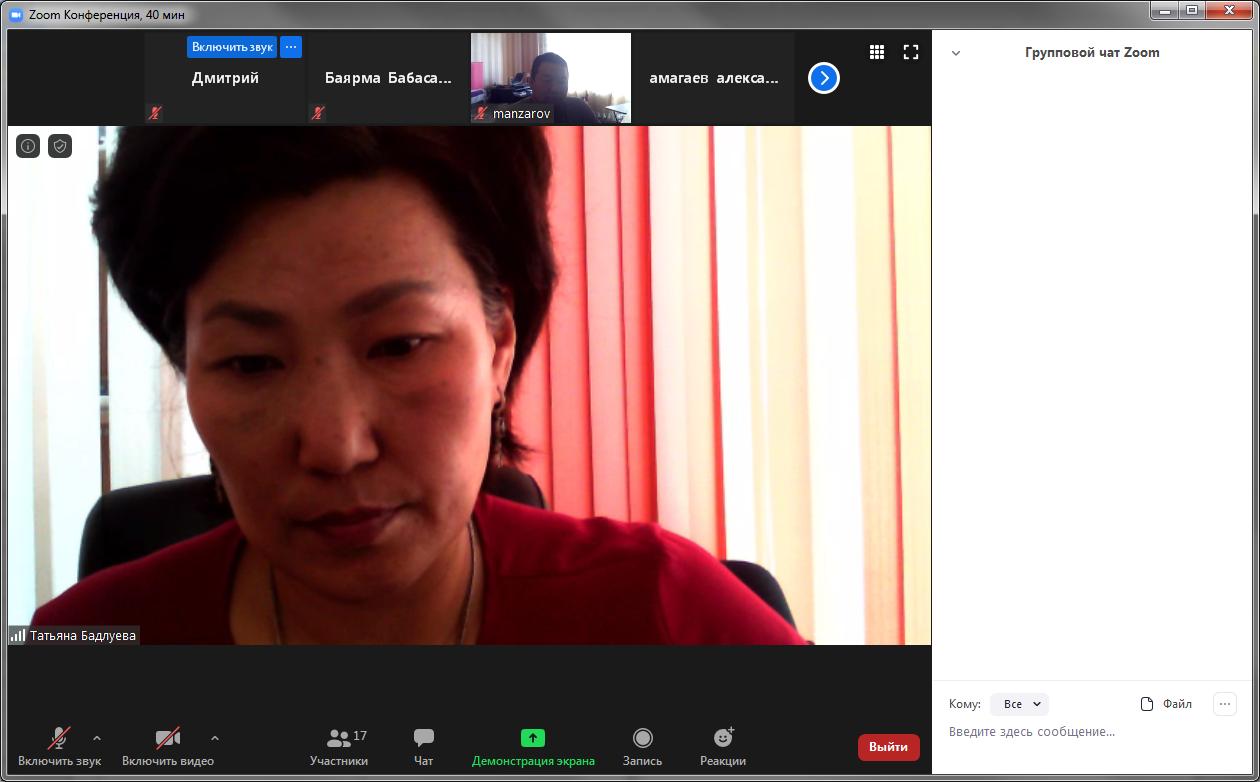The image size is (1260, 782).
Task: Open more options on Дмитрий's tile
Action: click(x=290, y=47)
